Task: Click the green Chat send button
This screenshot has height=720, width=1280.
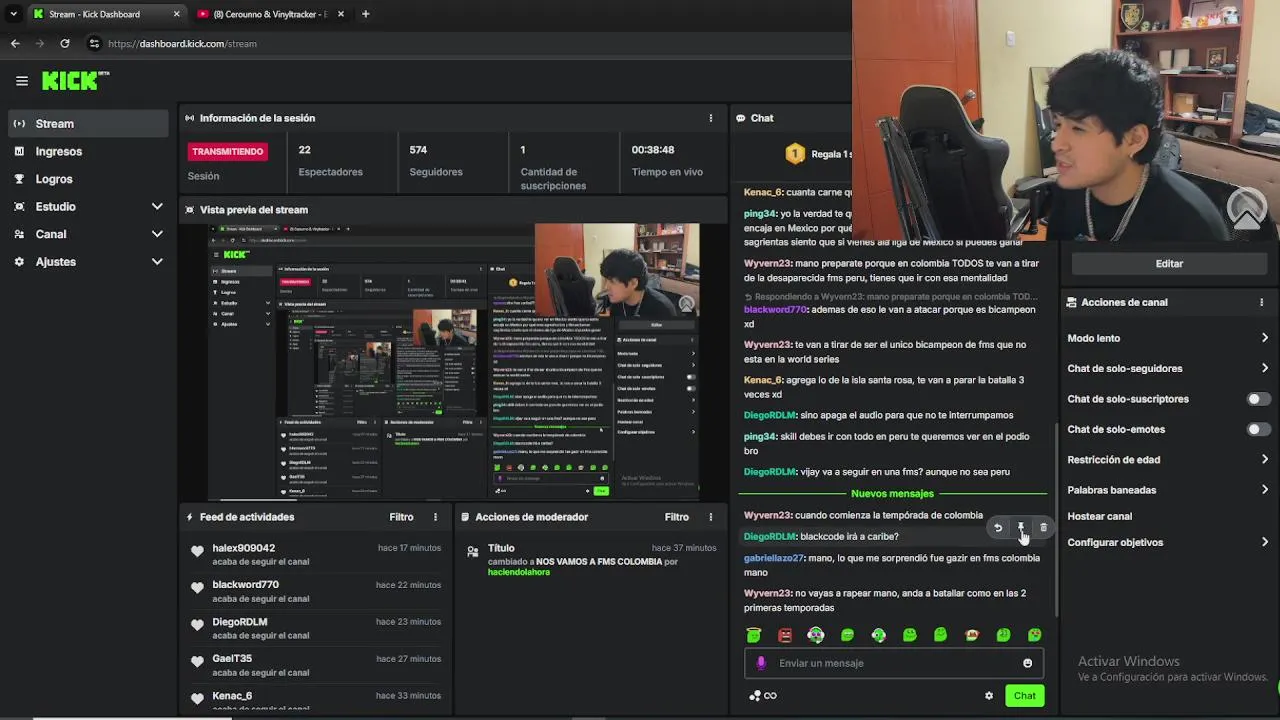Action: [1024, 696]
